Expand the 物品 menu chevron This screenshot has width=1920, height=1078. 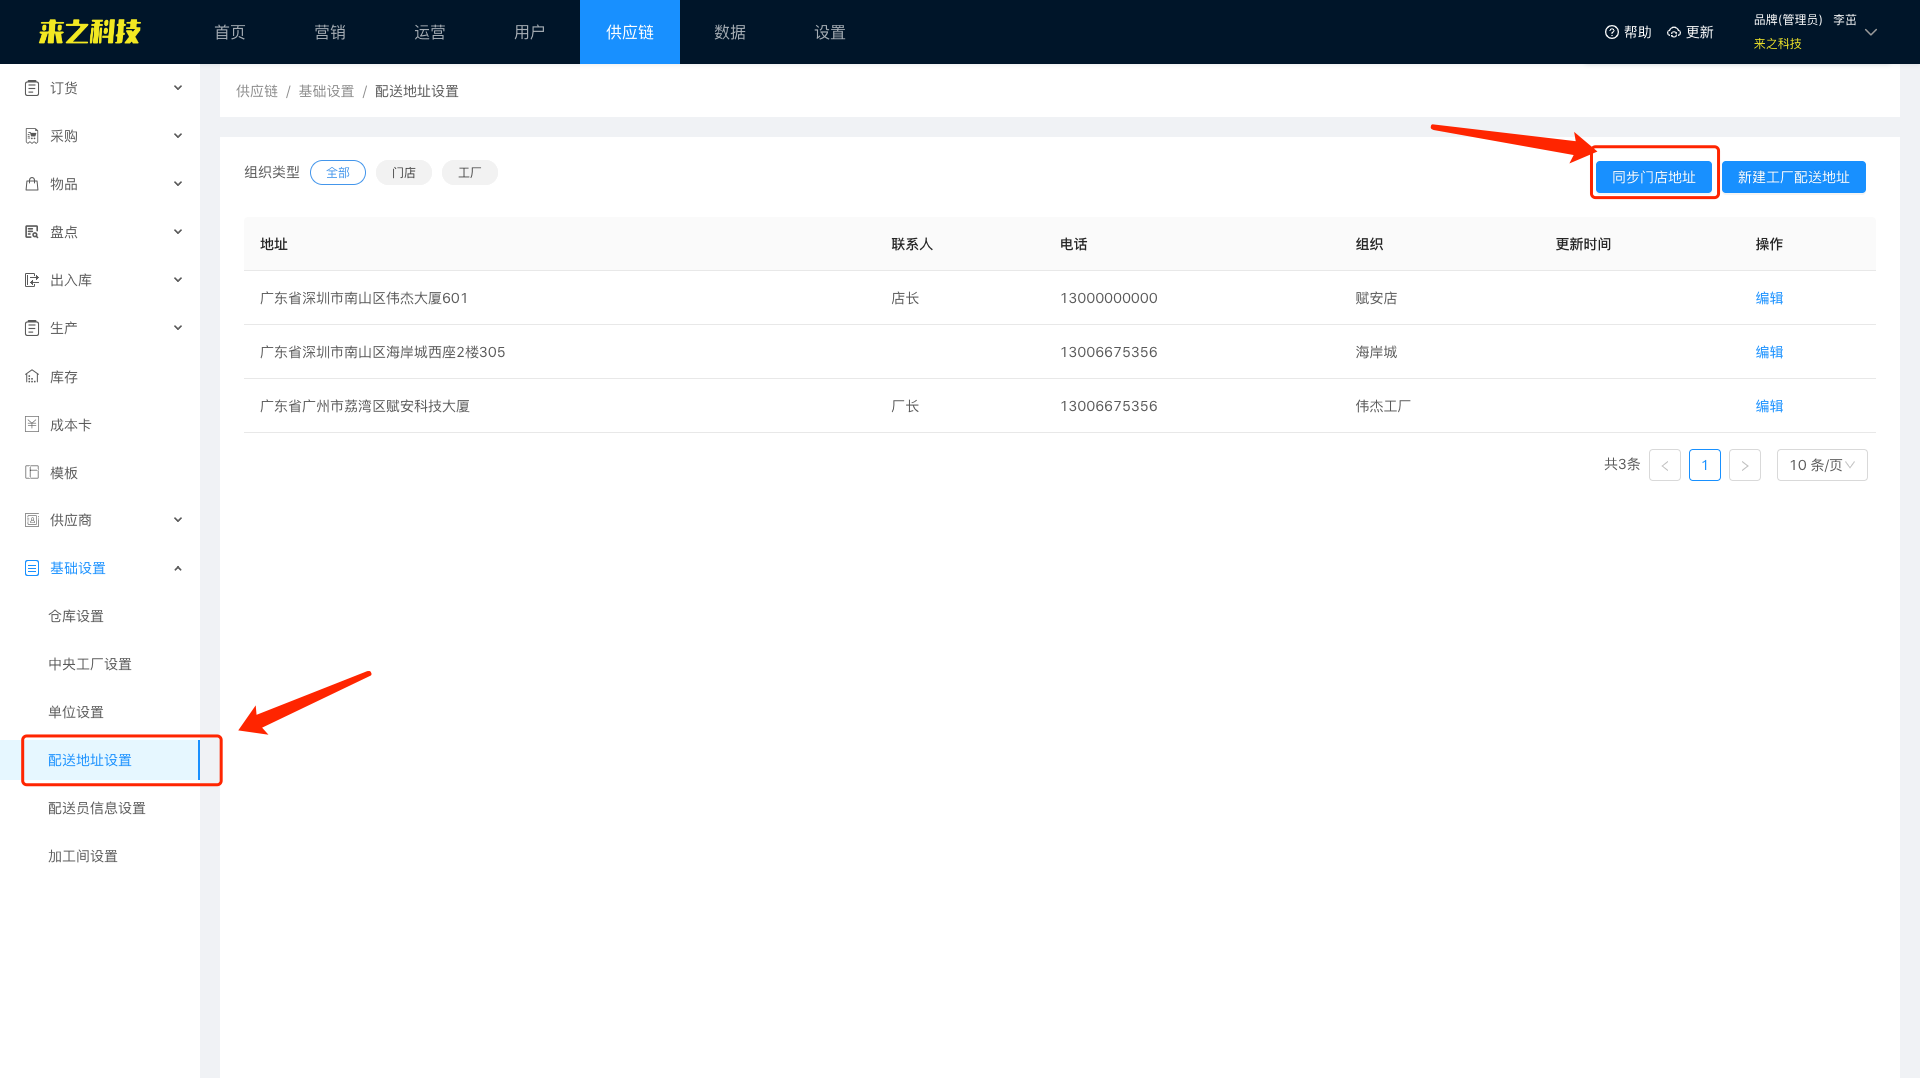tap(178, 184)
